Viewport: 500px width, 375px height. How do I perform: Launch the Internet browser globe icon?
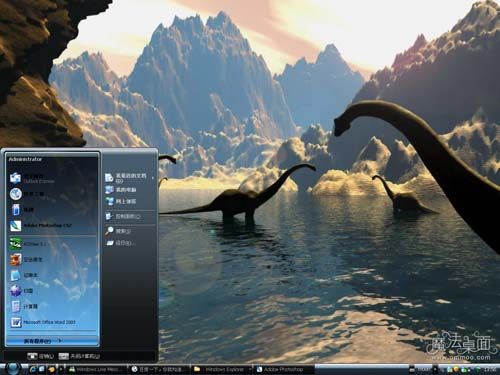point(52,194)
